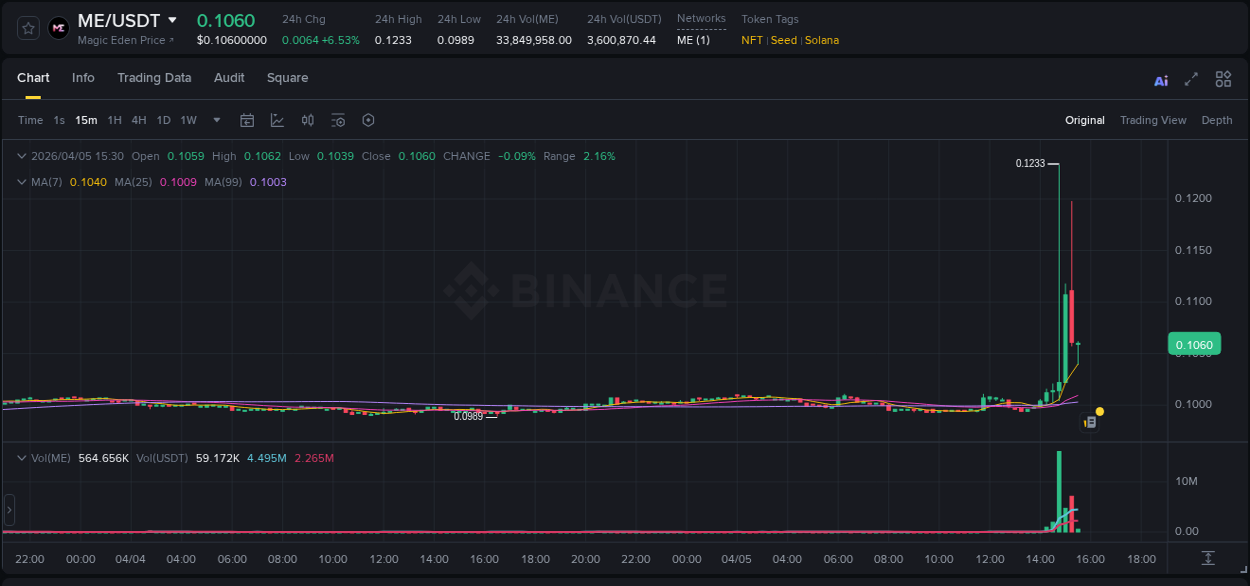Expand the moving averages row chevron
This screenshot has width=1250, height=586.
[x=22, y=182]
